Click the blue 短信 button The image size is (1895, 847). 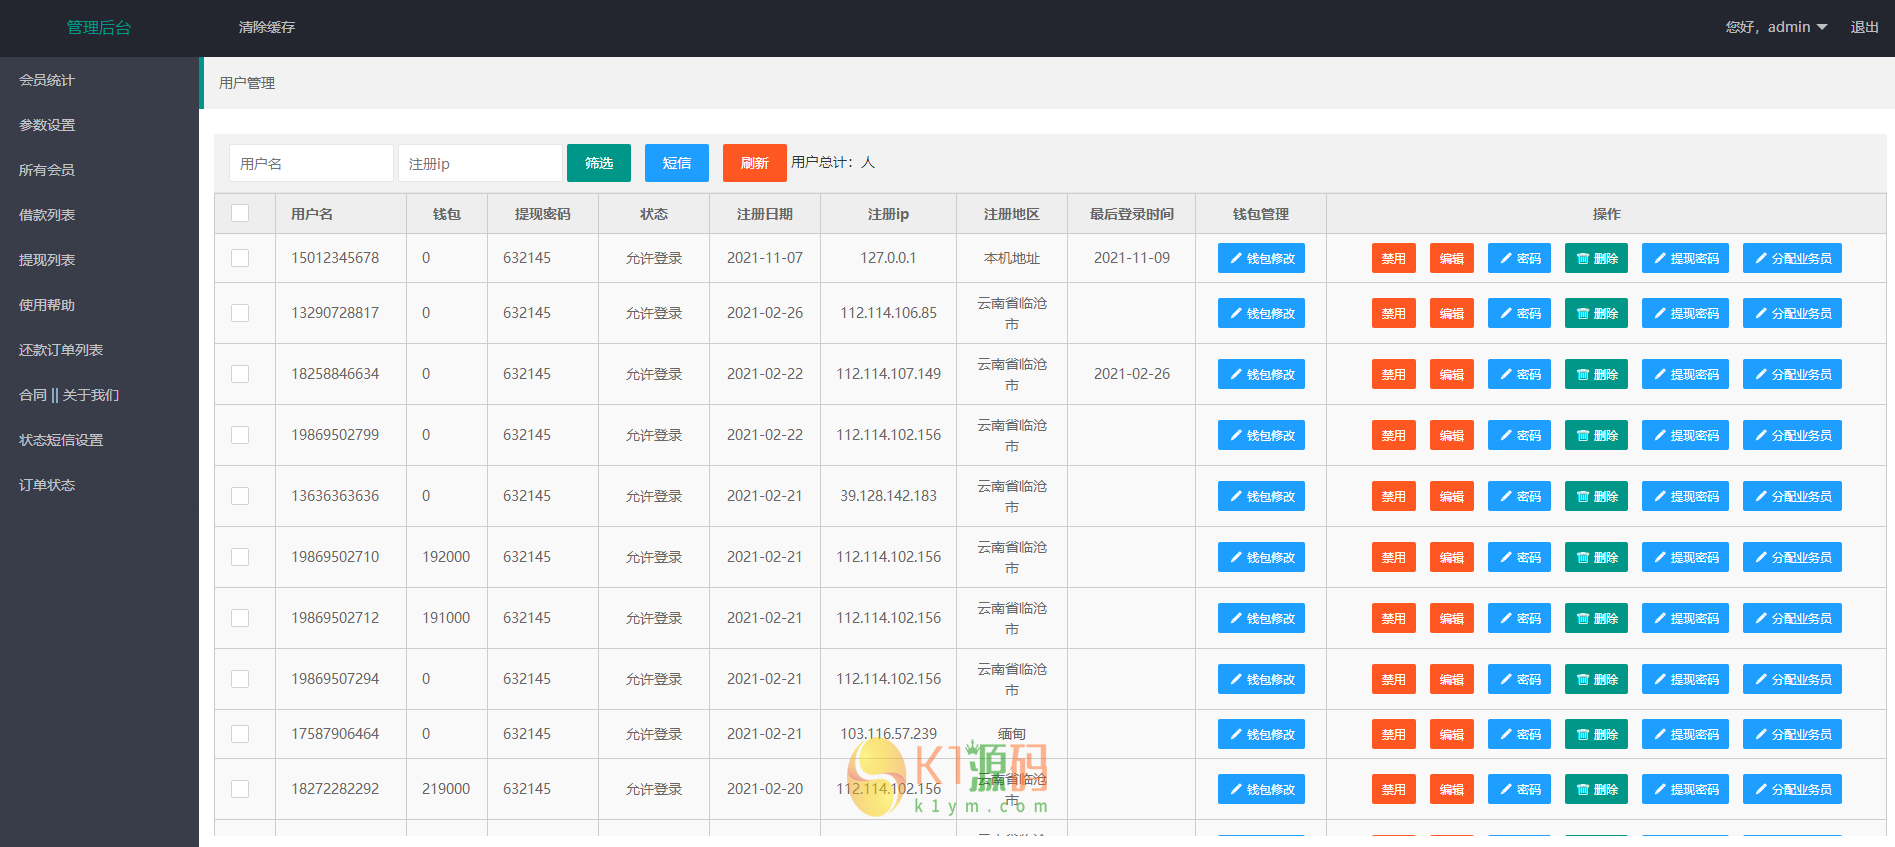pos(676,163)
